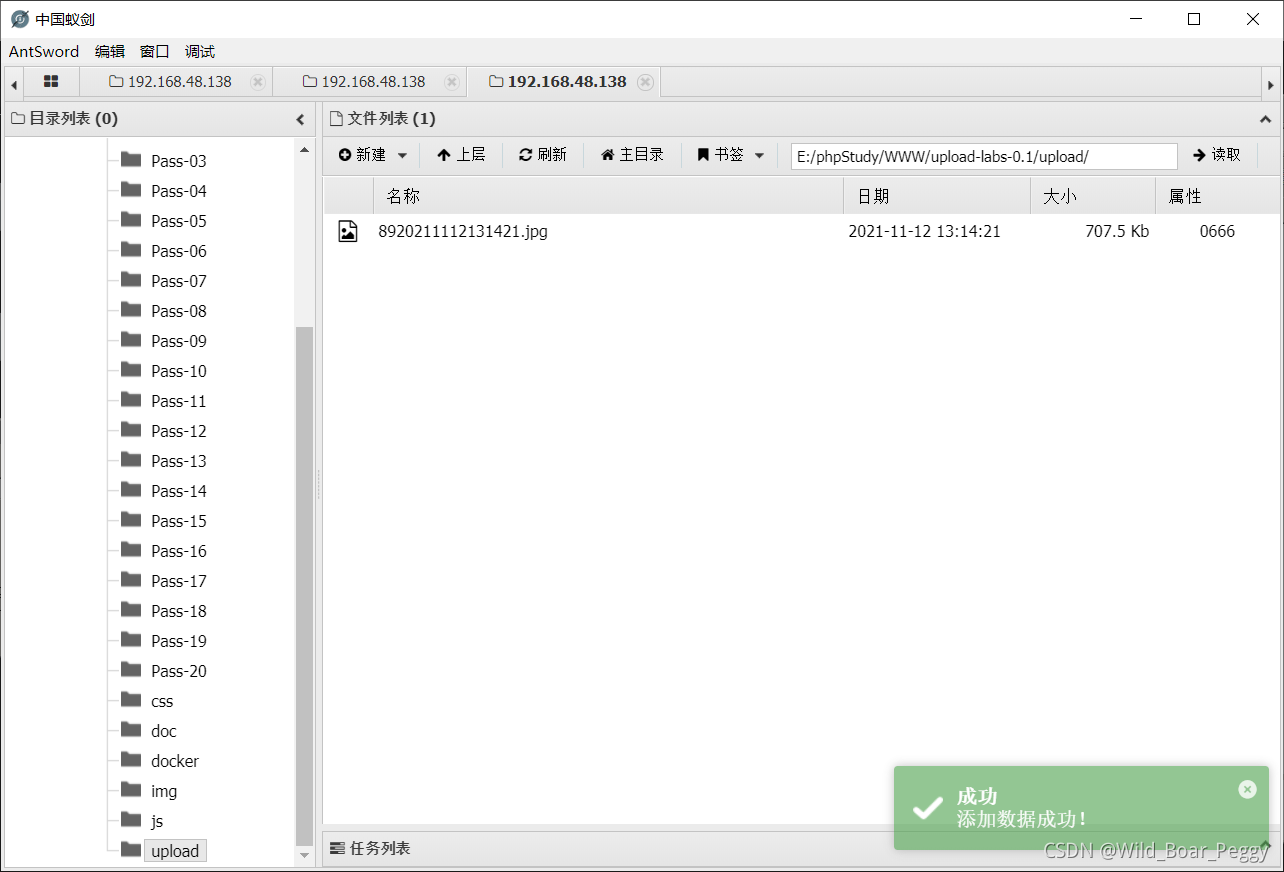The image size is (1284, 872).
Task: Click the date 2021-11-12 13:14:21
Action: (925, 232)
